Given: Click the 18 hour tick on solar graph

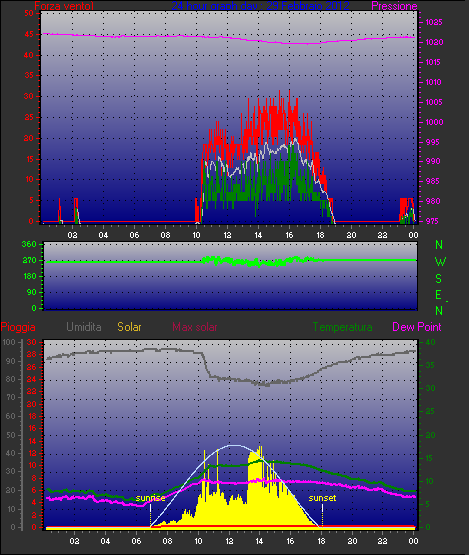Looking at the screenshot, I should pyautogui.click(x=321, y=541).
